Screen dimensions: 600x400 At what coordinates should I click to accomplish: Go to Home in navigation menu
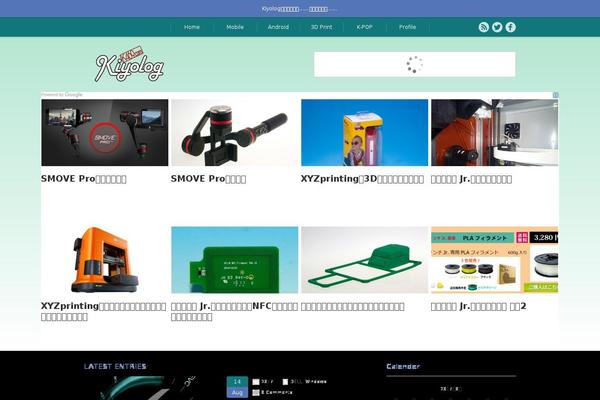(x=192, y=27)
